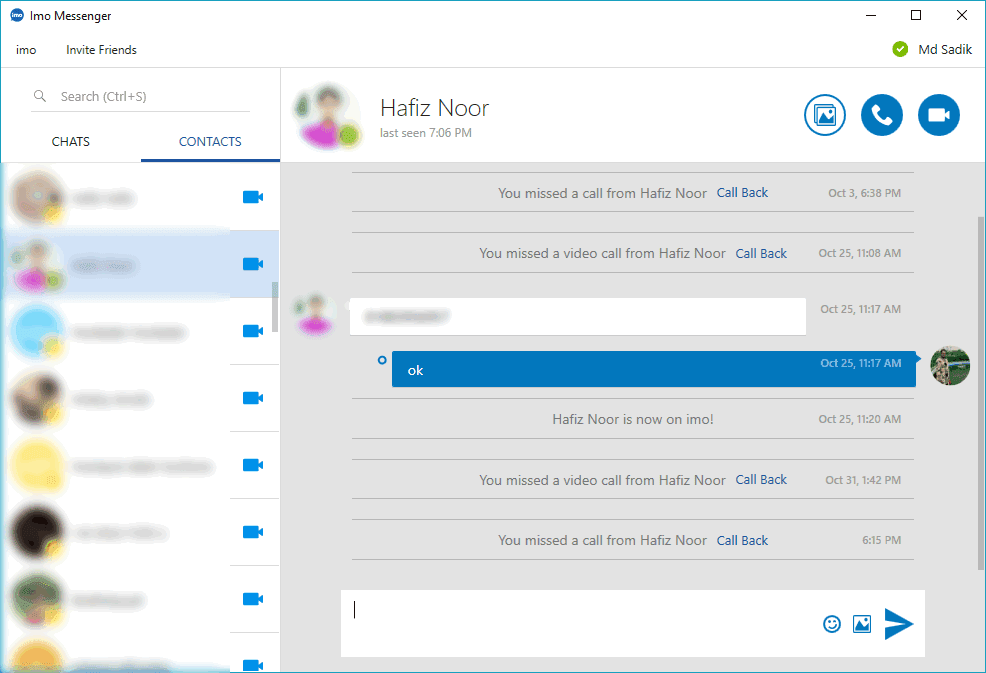
Task: Open Md Sadik account status menu
Action: (x=944, y=50)
